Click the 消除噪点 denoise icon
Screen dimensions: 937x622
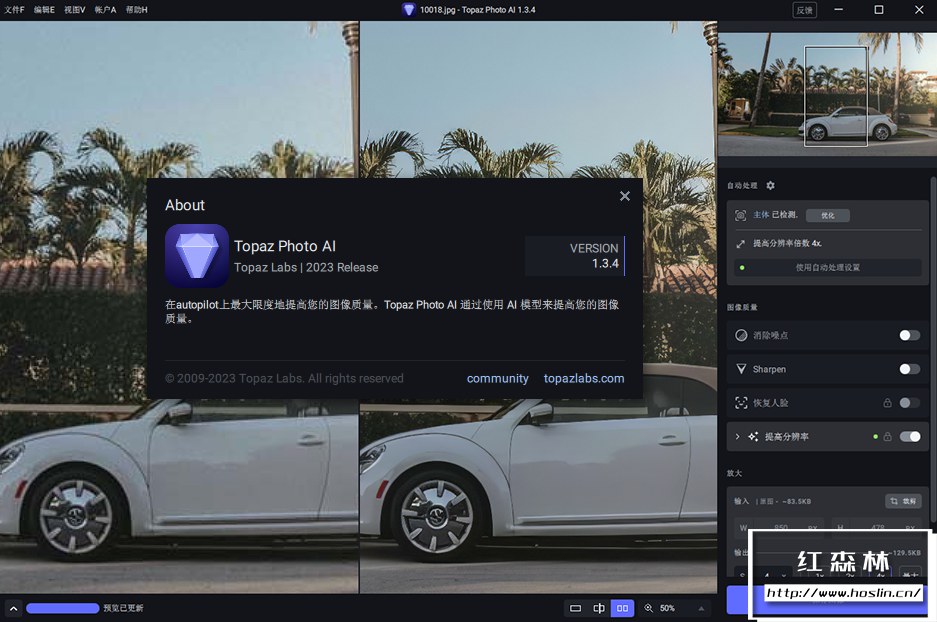pos(741,335)
